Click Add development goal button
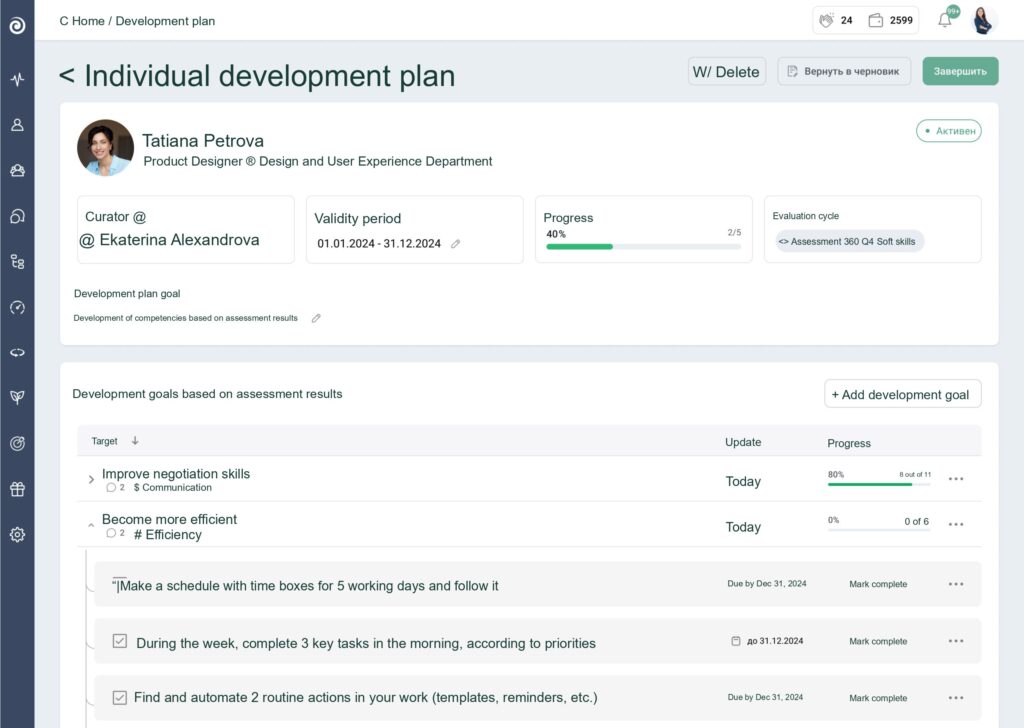 pos(903,394)
